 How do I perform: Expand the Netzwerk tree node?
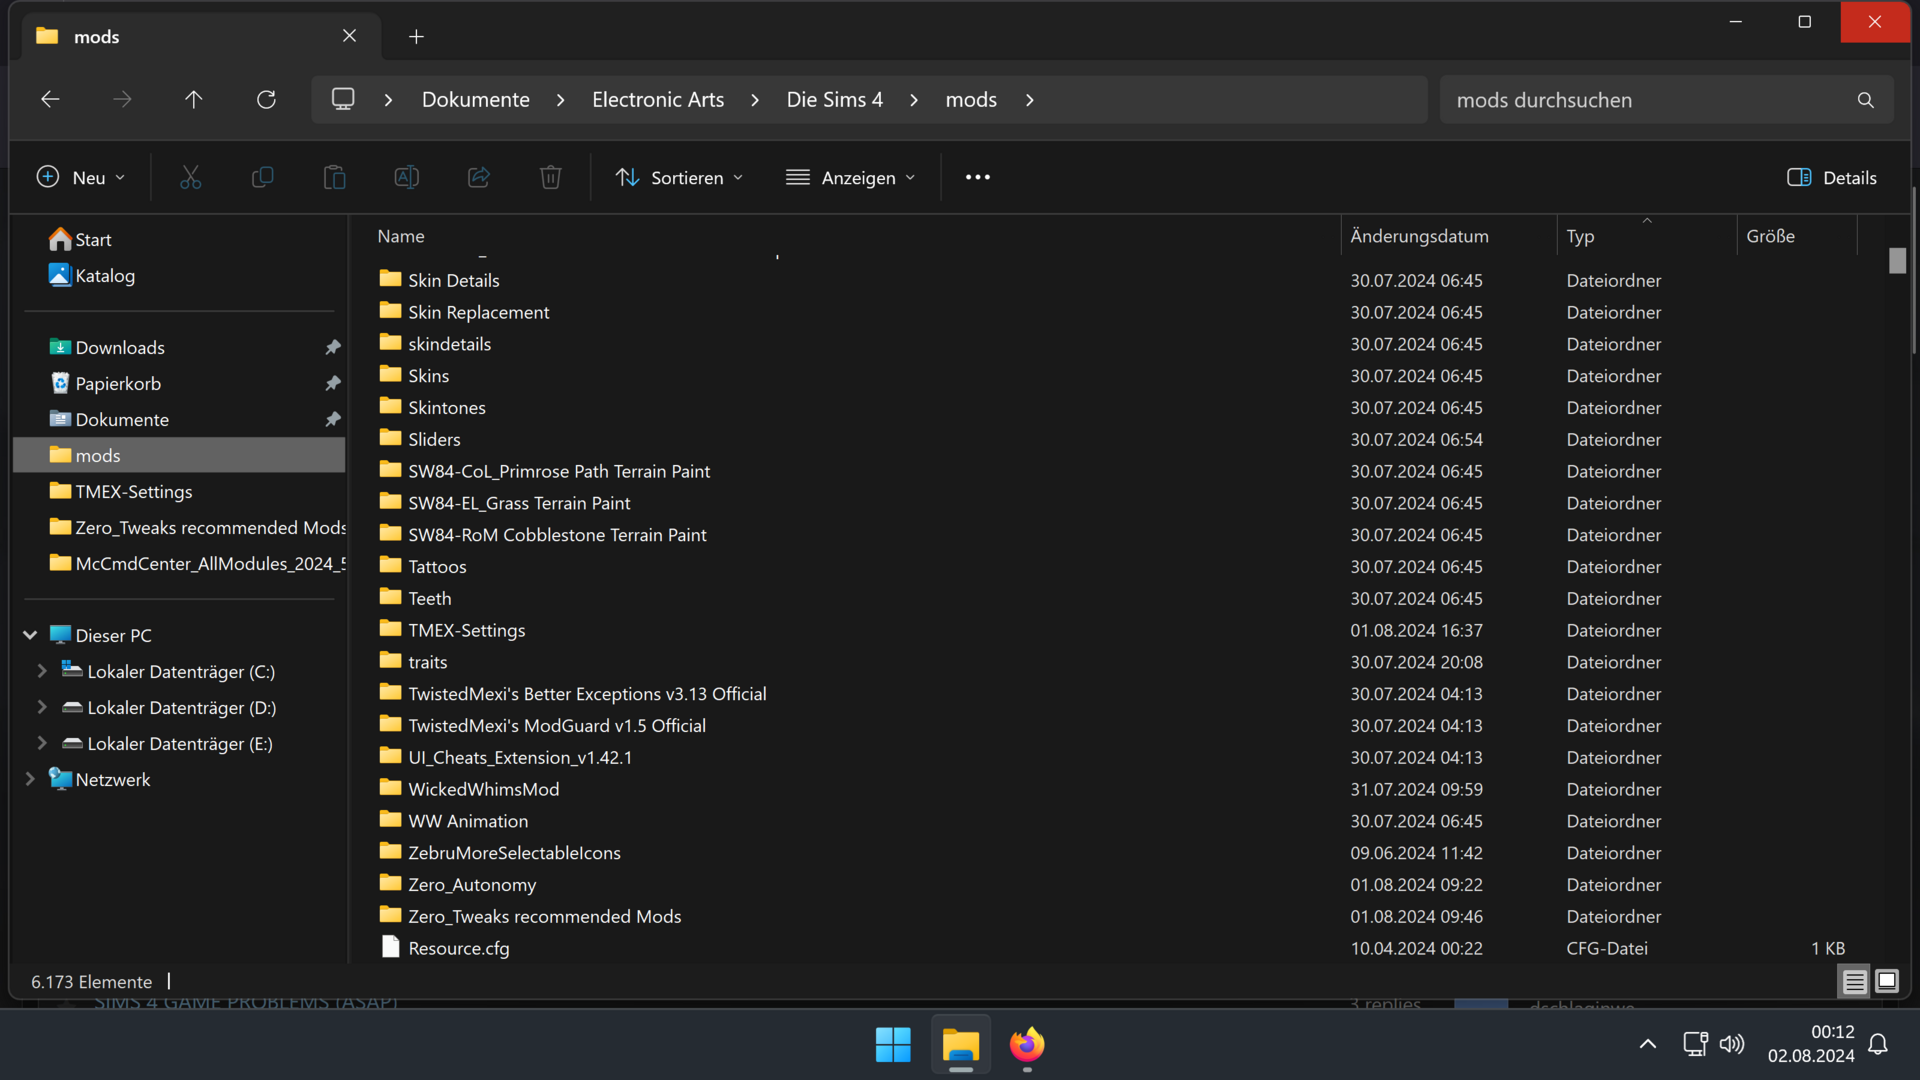pos(30,779)
